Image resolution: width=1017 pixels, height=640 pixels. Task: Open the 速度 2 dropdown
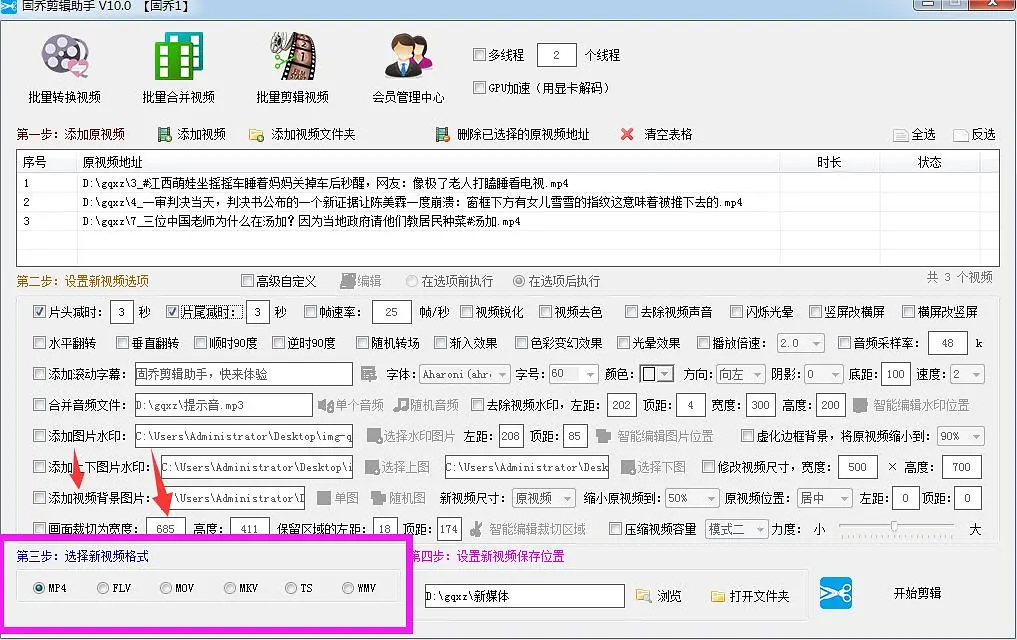(x=967, y=374)
